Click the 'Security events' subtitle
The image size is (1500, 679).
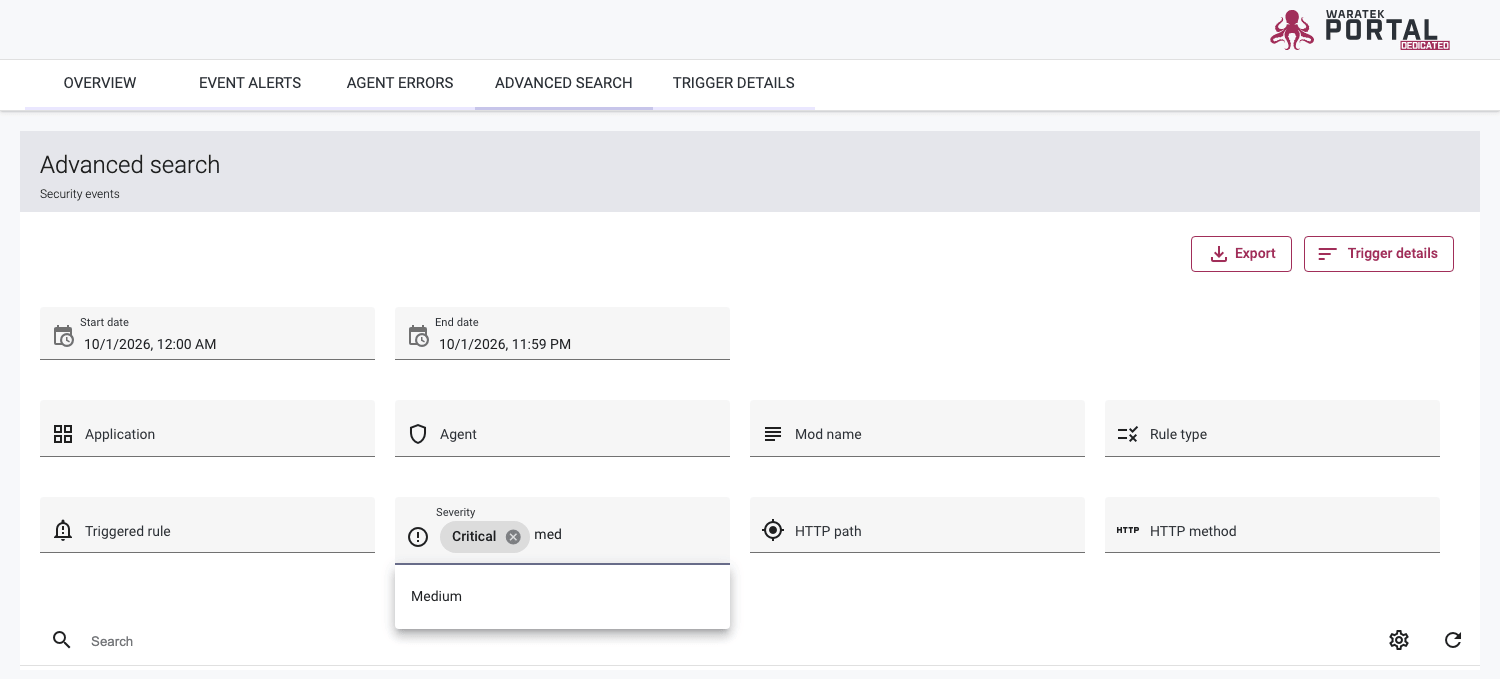[x=80, y=194]
